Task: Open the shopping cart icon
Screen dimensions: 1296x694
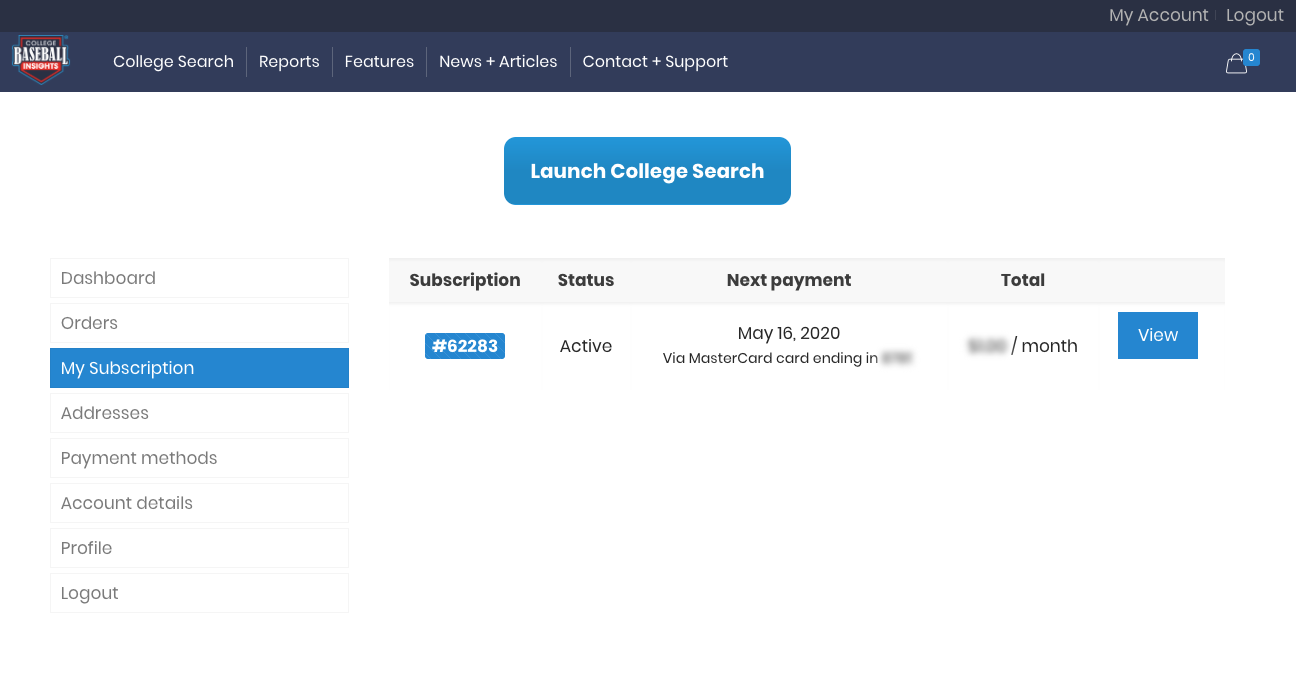Action: pos(1237,63)
